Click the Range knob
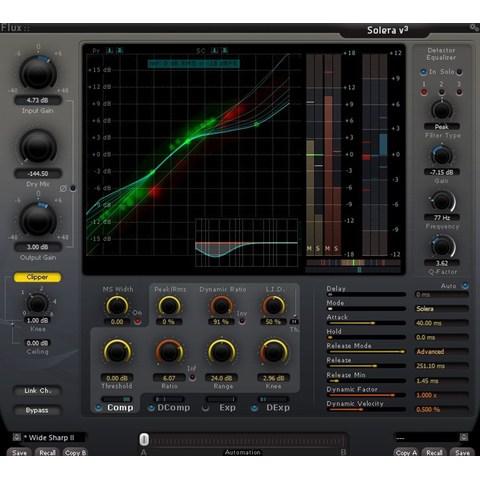The image size is (480, 480). tap(221, 352)
